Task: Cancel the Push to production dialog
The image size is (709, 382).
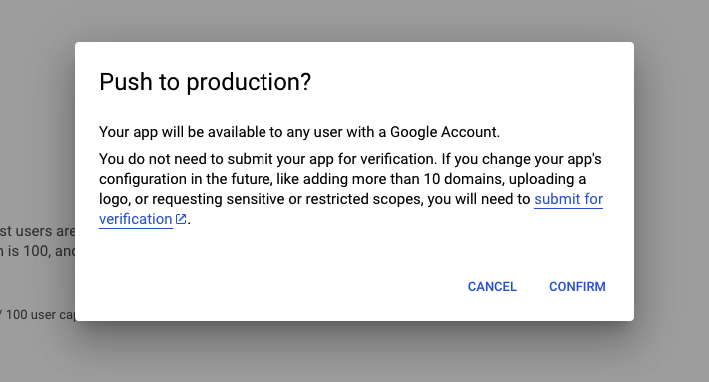Action: pos(492,287)
